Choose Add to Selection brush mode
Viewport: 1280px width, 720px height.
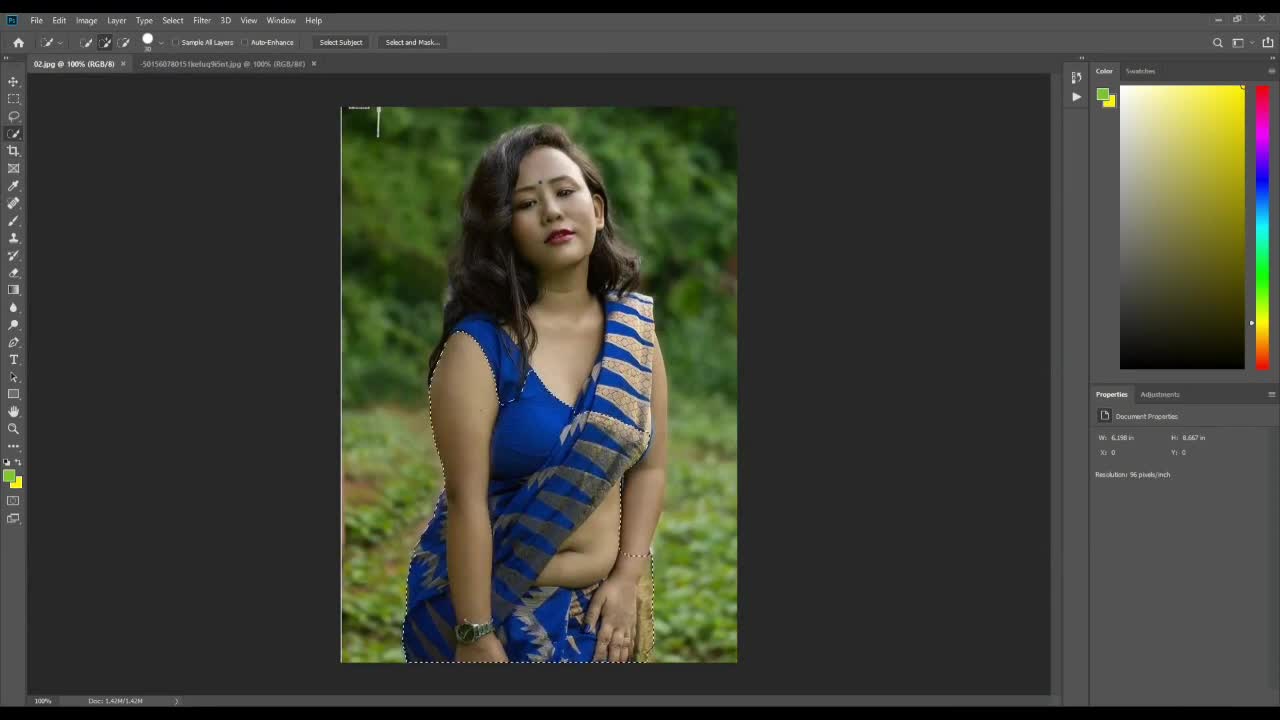coord(105,42)
